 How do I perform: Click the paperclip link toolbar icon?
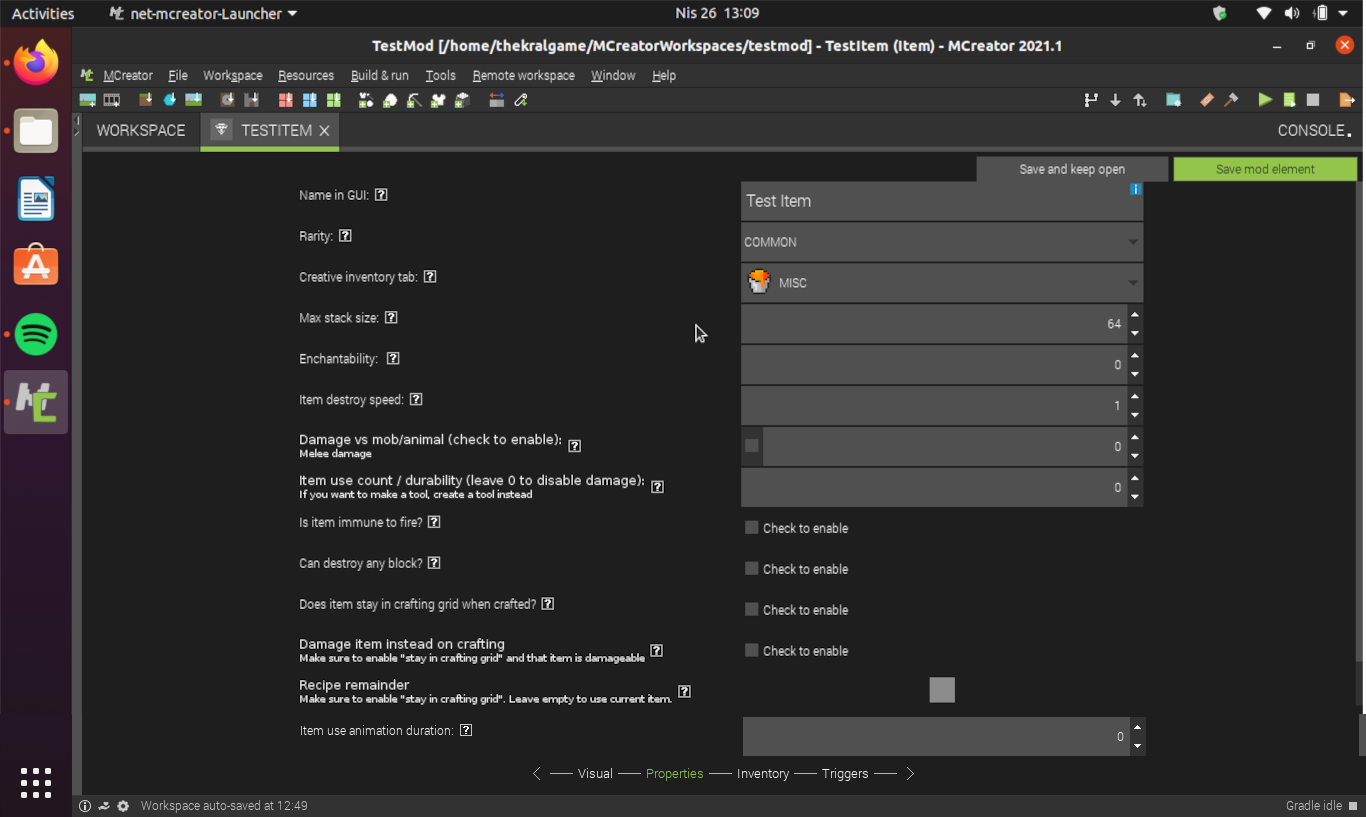pos(520,100)
